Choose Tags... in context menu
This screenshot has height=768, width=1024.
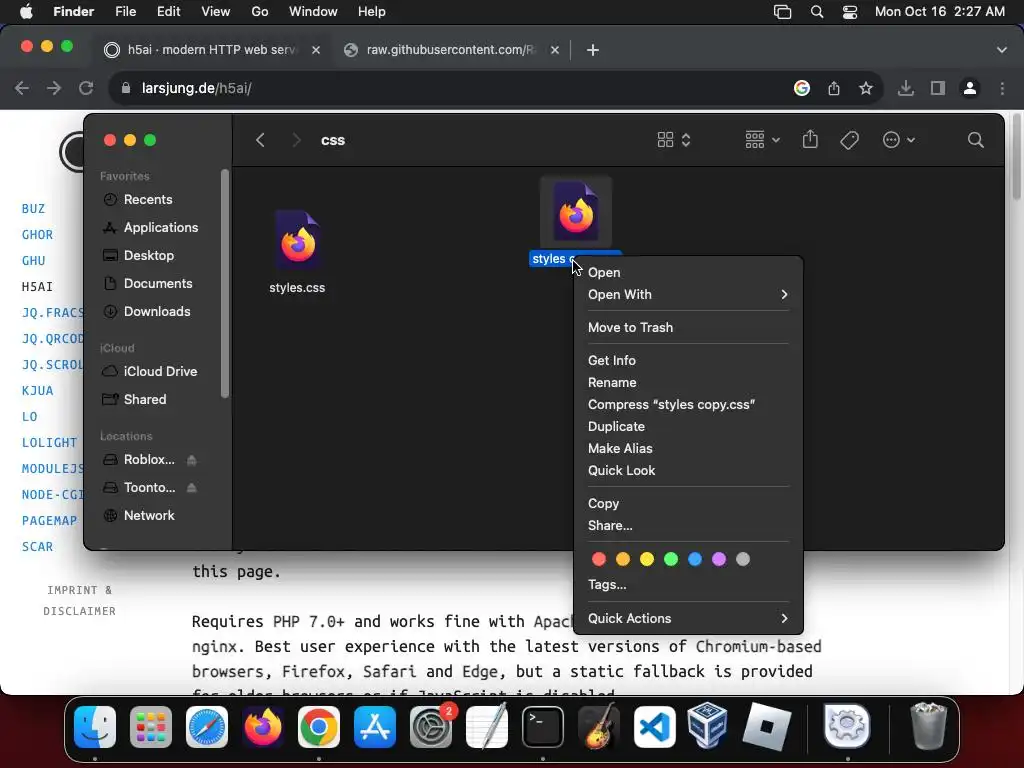(x=688, y=584)
